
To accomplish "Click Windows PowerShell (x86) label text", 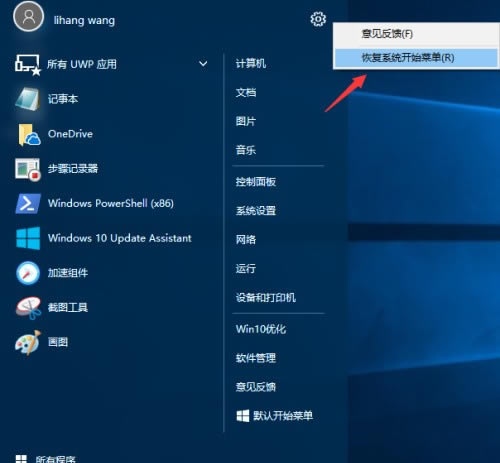I will pos(111,203).
